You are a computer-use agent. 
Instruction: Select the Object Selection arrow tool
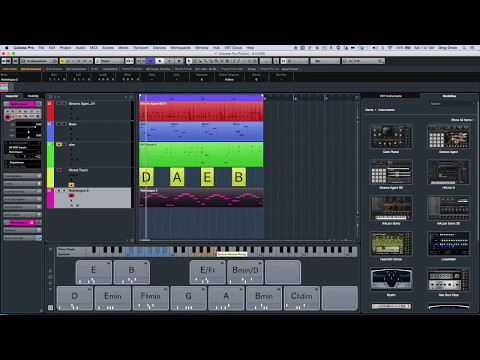click(189, 61)
